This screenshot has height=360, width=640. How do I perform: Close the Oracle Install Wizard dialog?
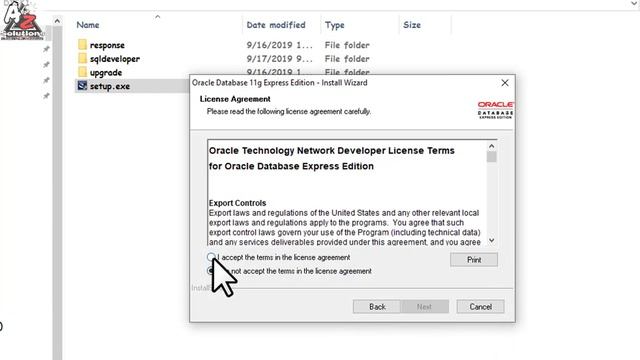505,83
